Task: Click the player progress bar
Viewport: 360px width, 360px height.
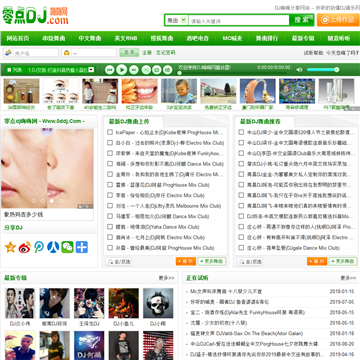Action: [x=233, y=73]
